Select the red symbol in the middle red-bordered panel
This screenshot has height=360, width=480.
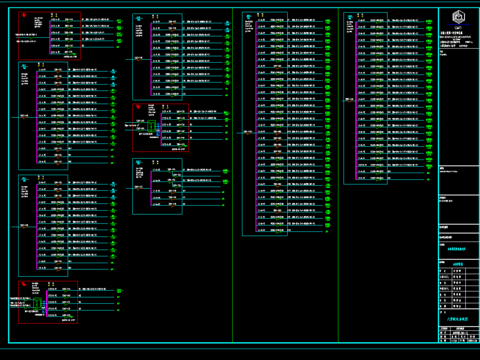(x=138, y=107)
